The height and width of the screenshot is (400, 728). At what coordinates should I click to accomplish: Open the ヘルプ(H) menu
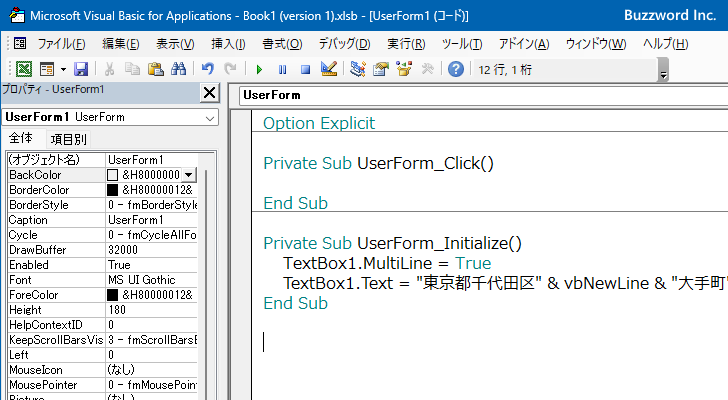(x=665, y=44)
